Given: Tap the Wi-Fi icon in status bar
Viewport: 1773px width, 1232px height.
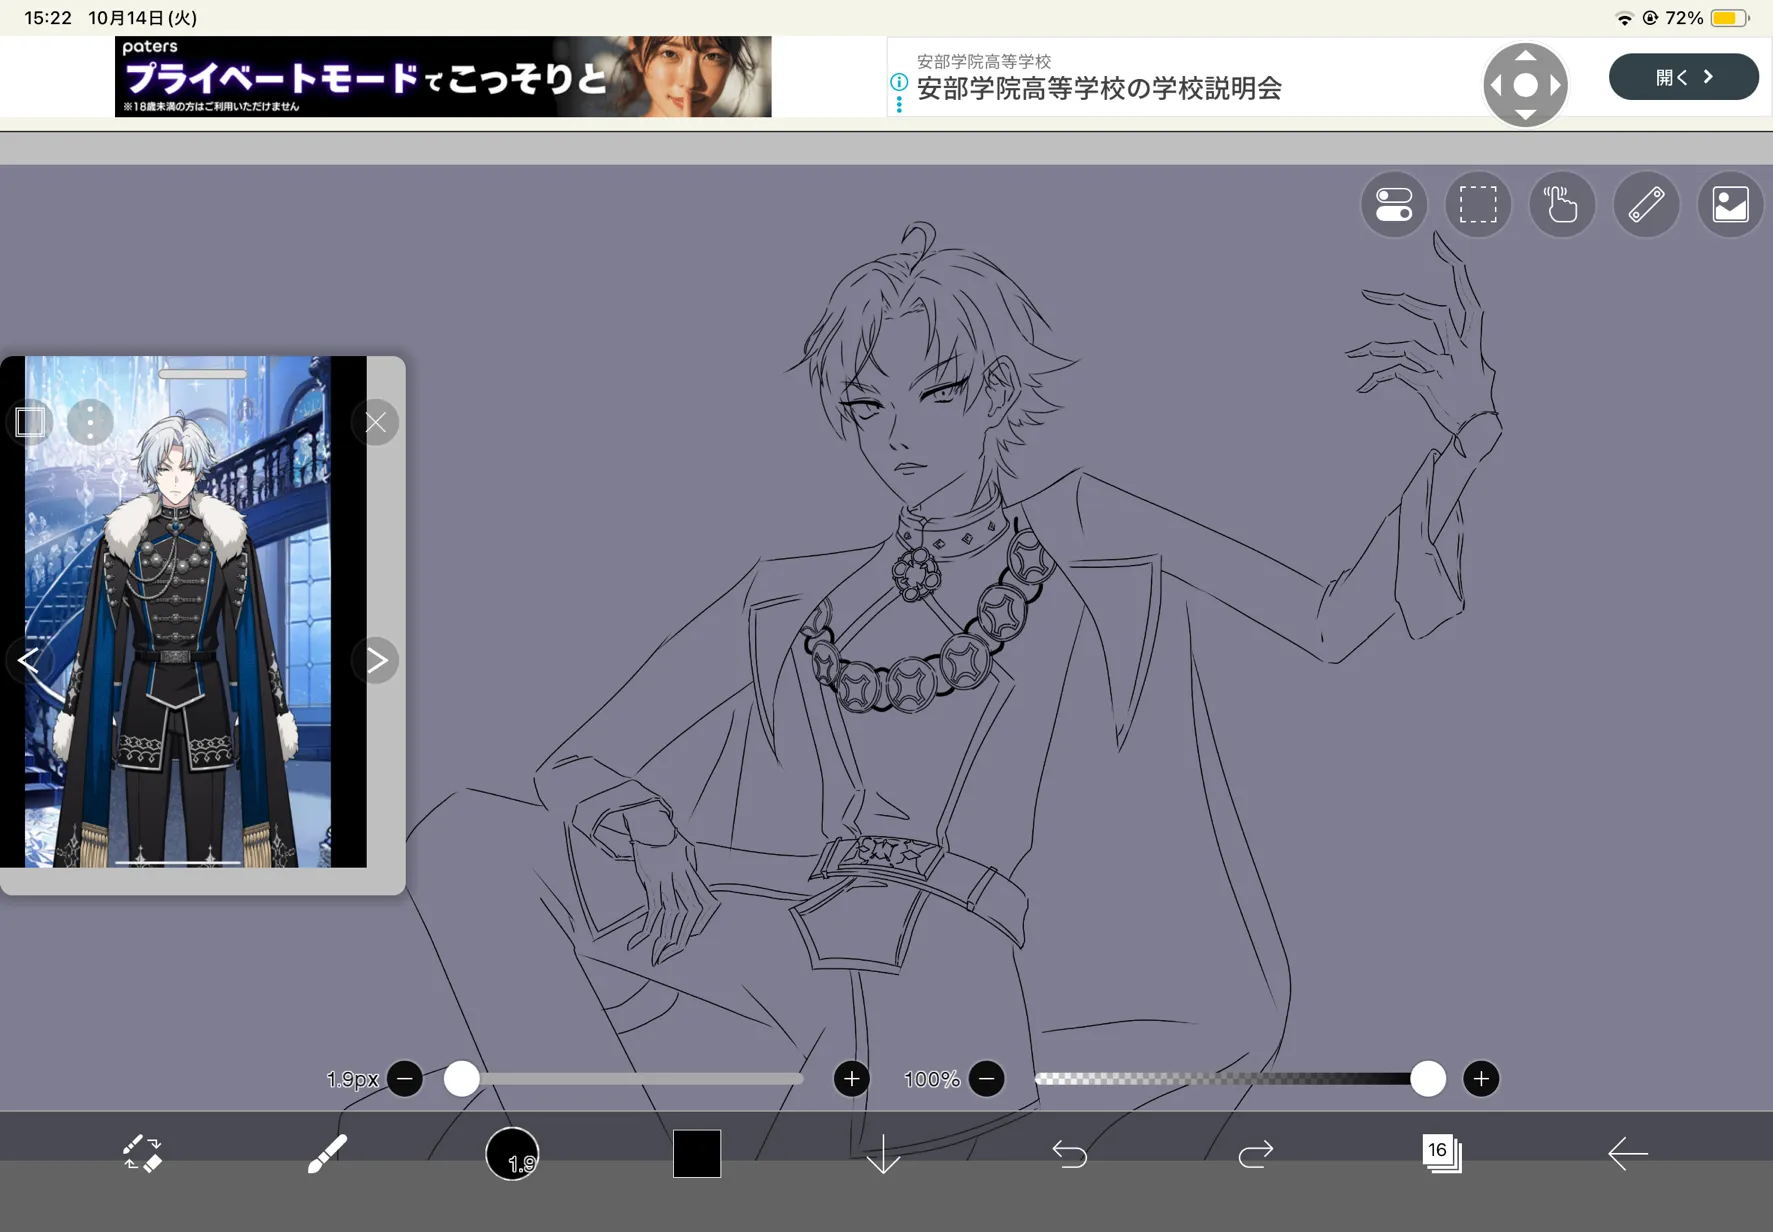Looking at the screenshot, I should coord(1624,18).
